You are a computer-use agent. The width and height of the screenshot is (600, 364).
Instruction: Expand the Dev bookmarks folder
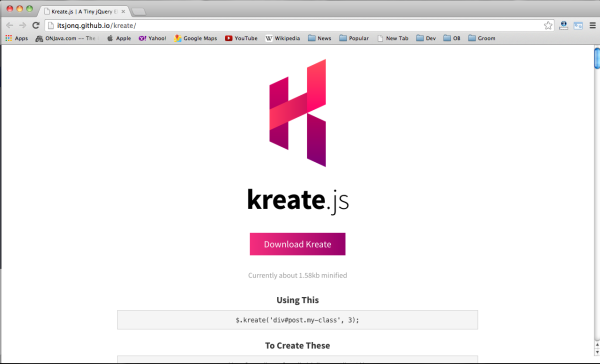[x=426, y=38]
